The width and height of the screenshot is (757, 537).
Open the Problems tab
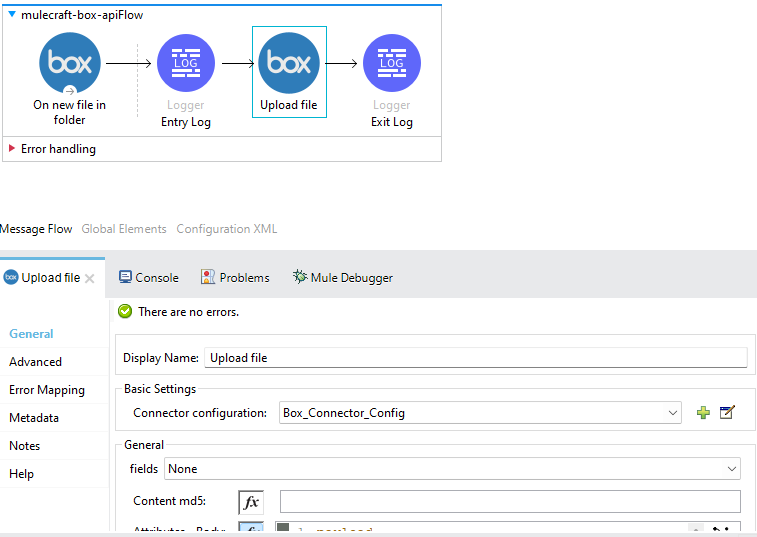click(x=235, y=278)
